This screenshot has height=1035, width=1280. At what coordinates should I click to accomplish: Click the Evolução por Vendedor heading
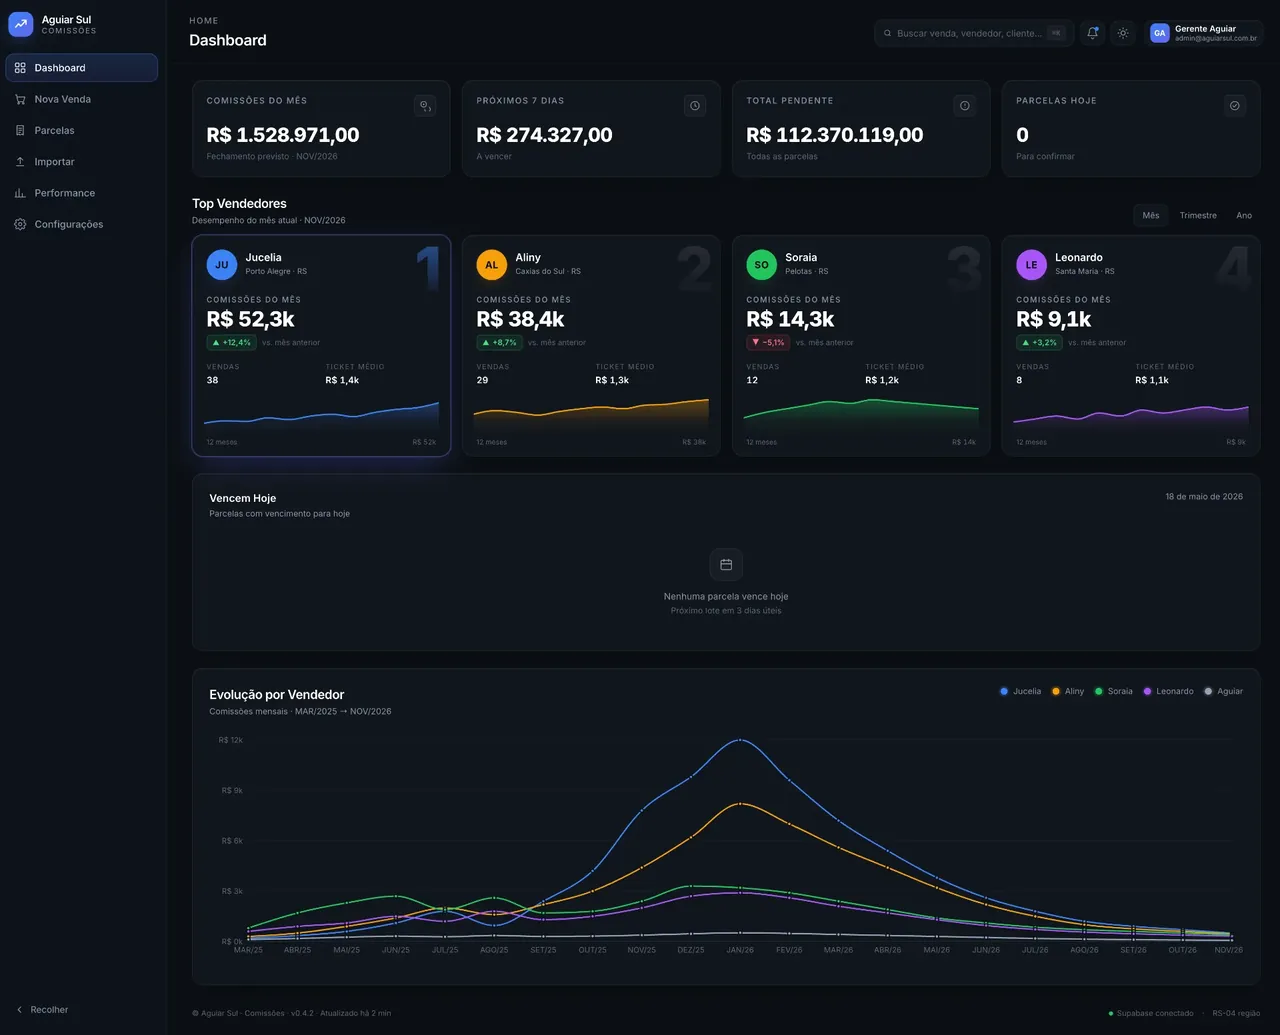[x=277, y=695]
